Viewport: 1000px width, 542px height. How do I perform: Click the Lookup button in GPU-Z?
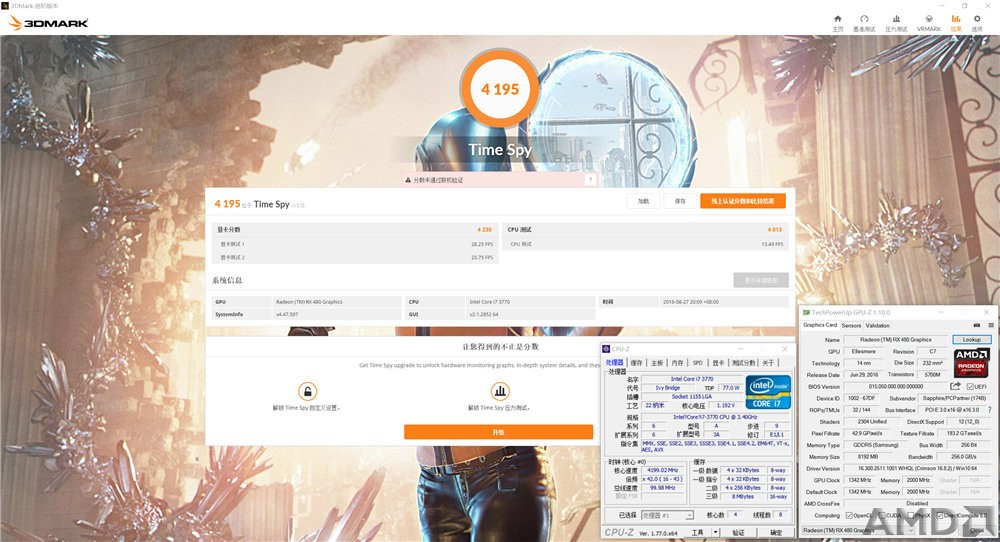[971, 340]
